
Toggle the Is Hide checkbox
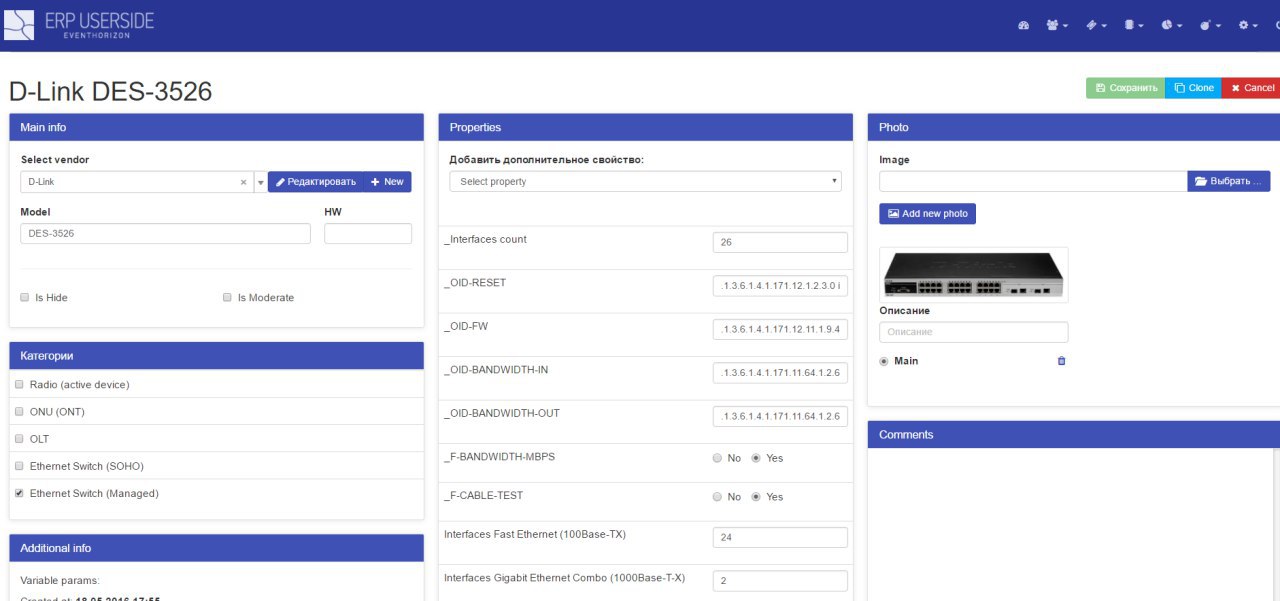[x=25, y=297]
